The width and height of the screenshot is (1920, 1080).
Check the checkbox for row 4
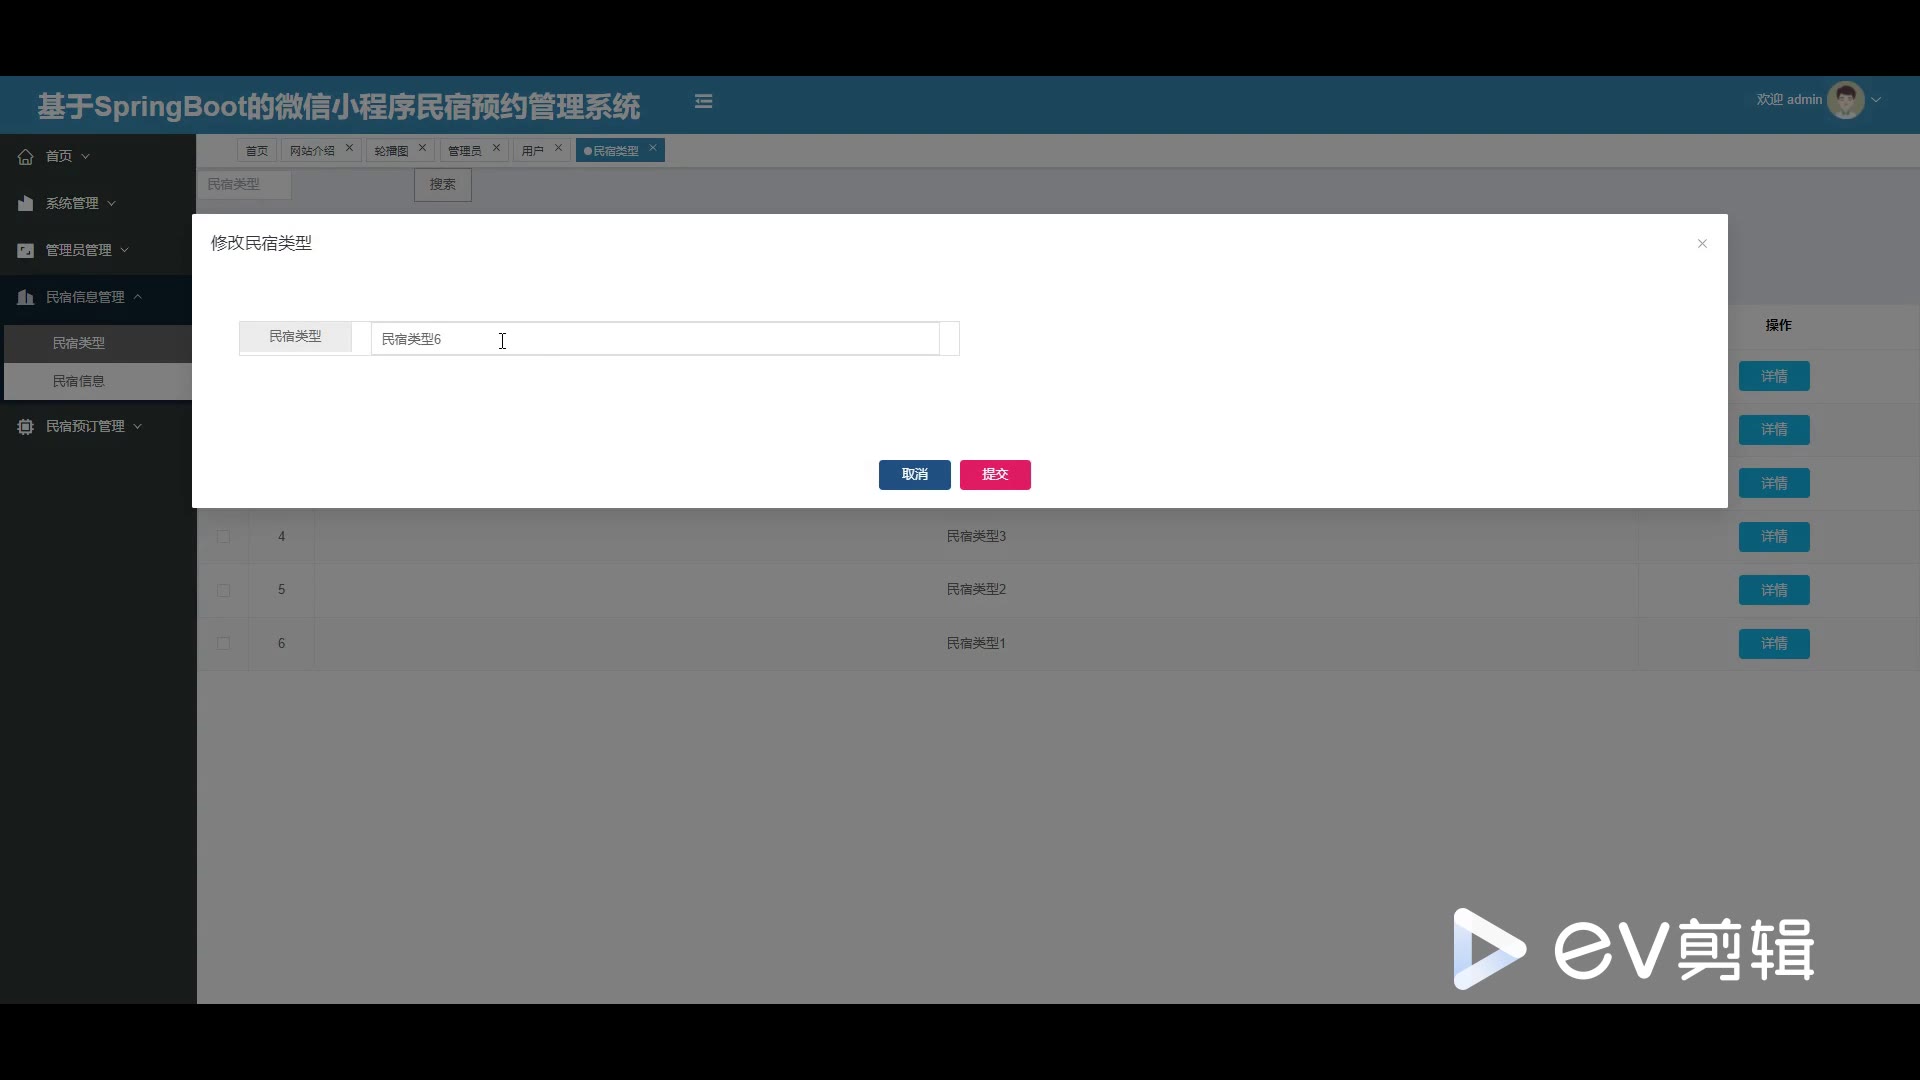coord(223,537)
